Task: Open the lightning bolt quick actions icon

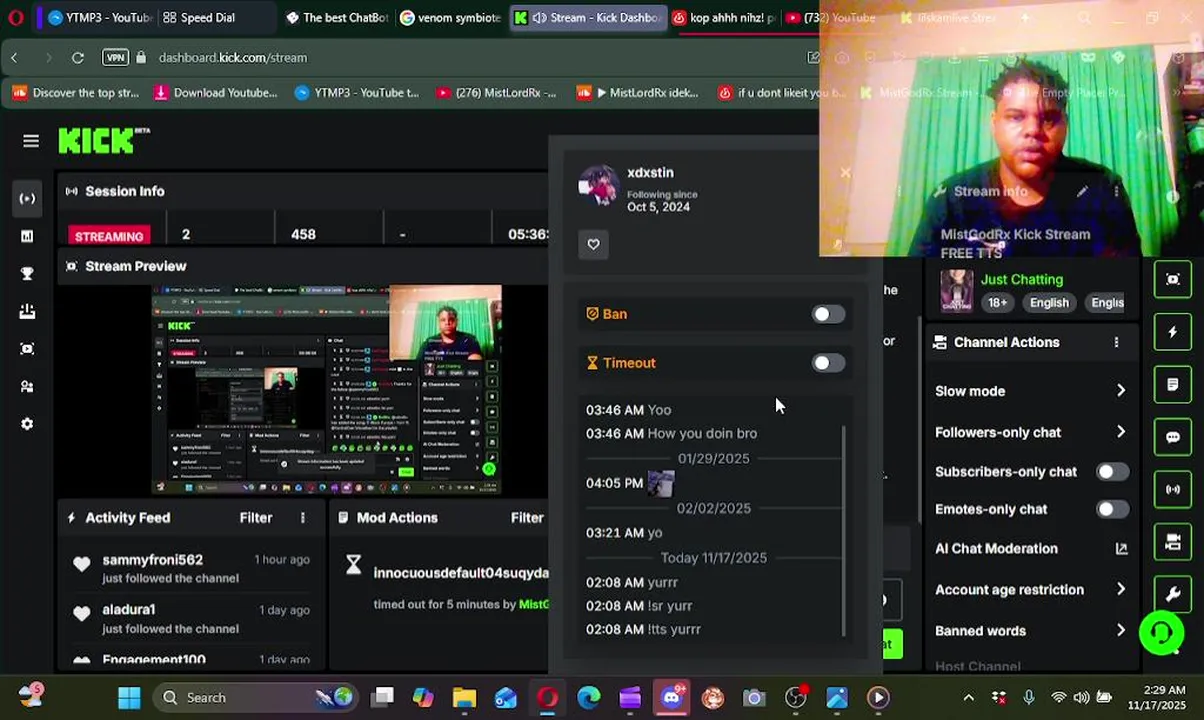Action: pyautogui.click(x=1173, y=332)
